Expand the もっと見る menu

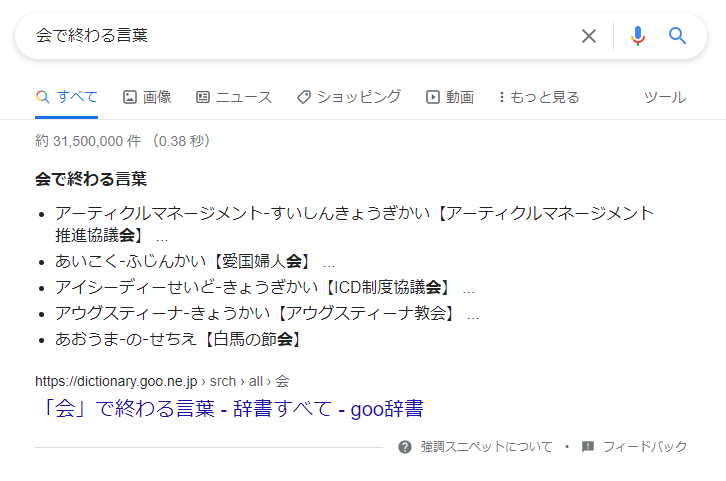(x=539, y=97)
